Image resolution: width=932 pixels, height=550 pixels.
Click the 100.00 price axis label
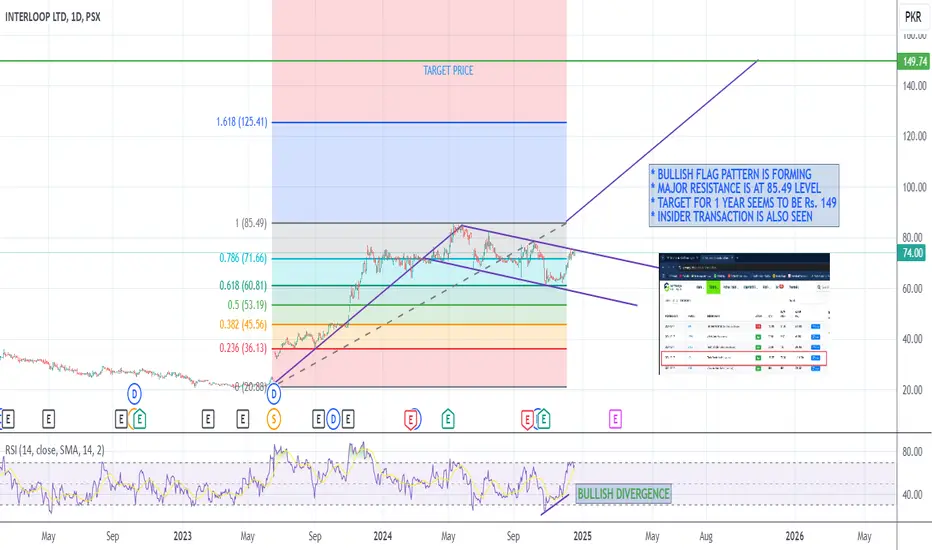coord(914,187)
